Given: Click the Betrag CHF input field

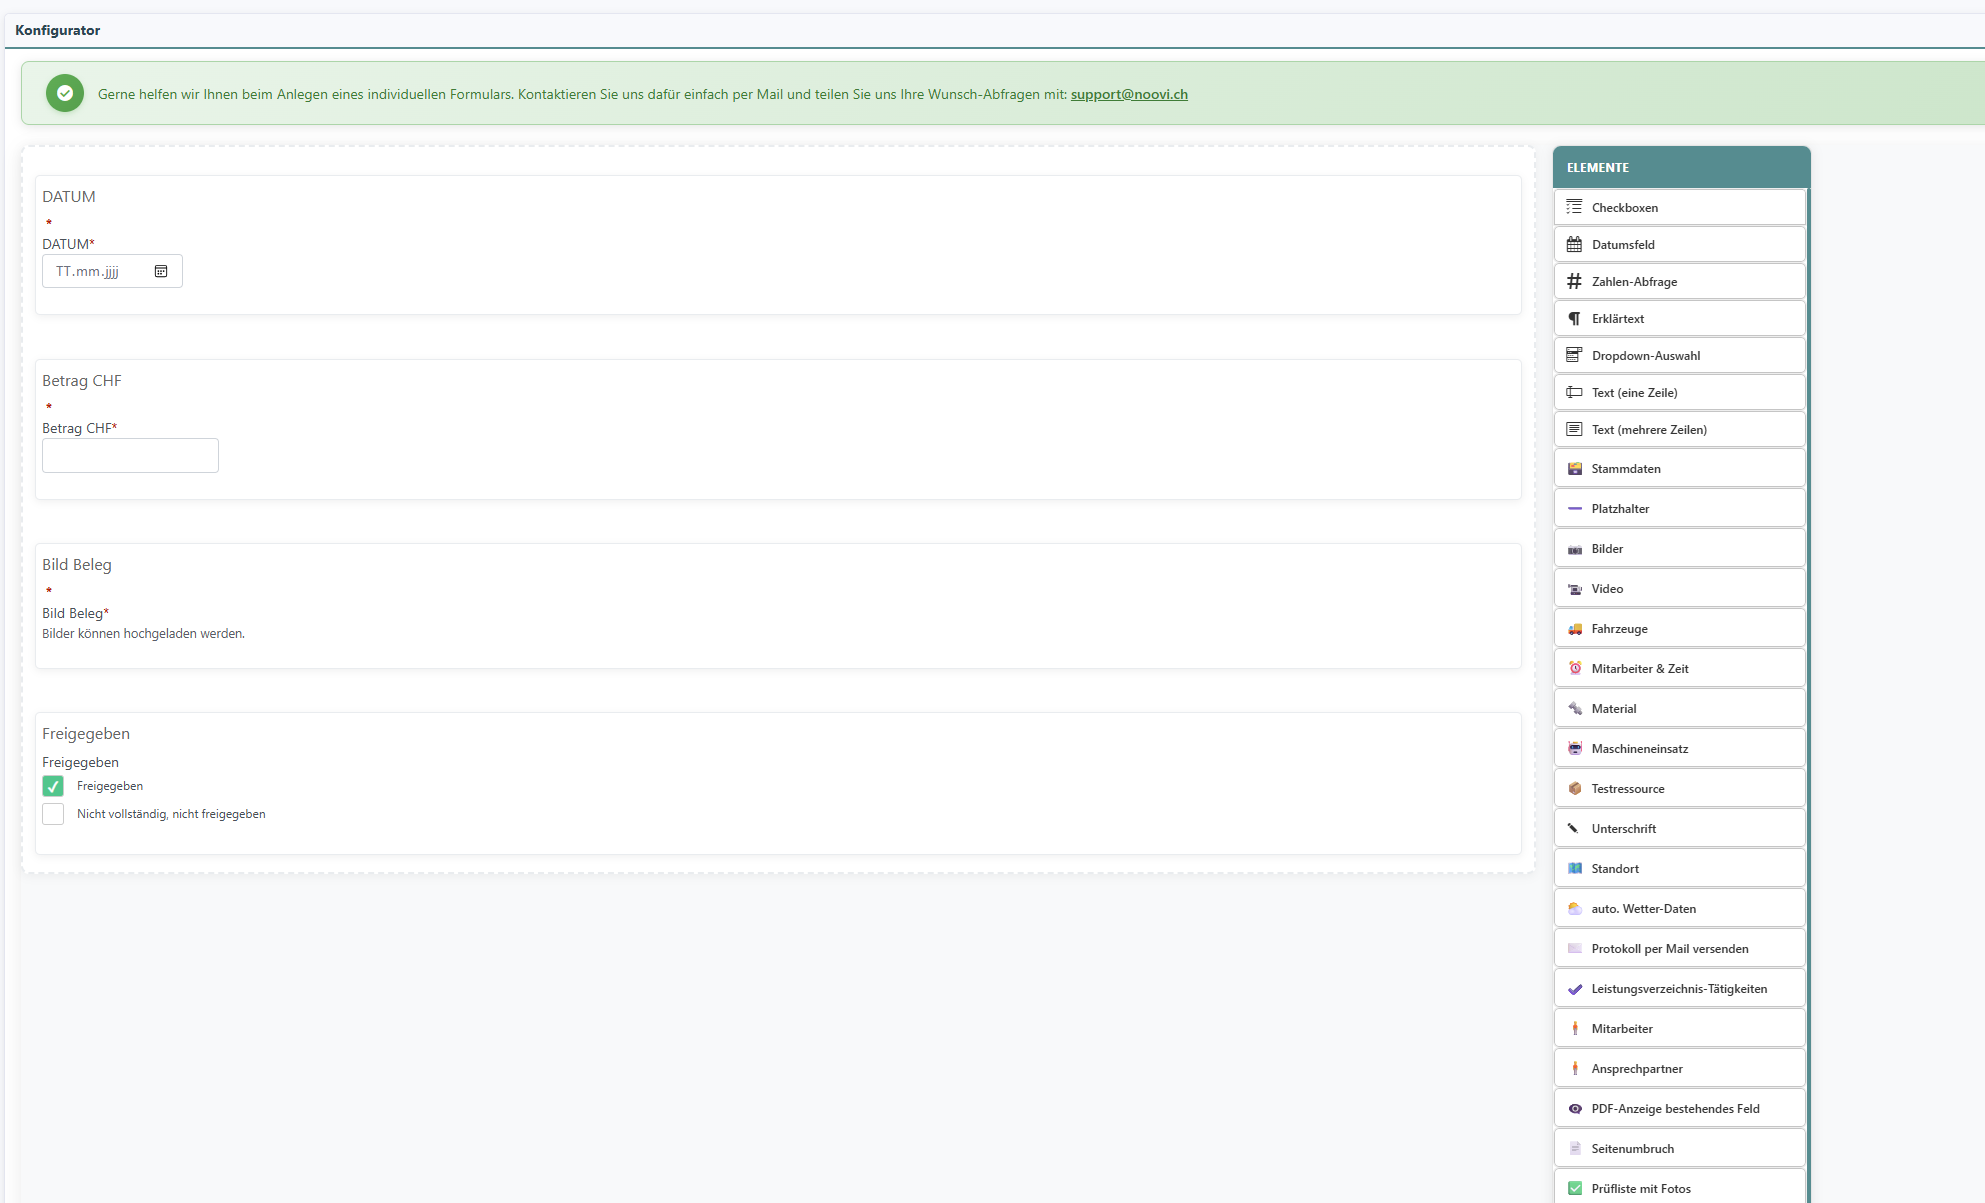Looking at the screenshot, I should tap(130, 456).
